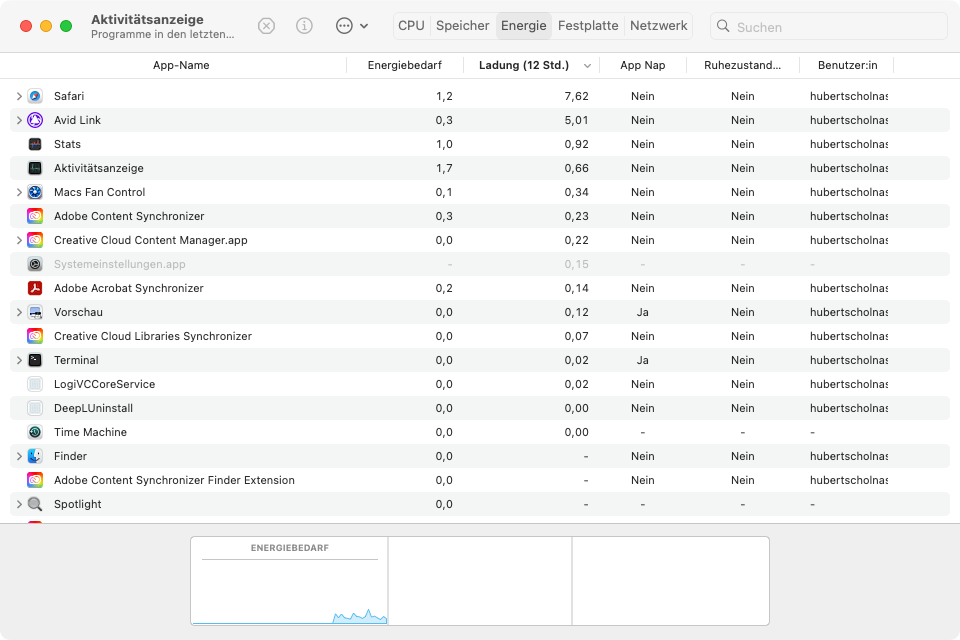Click the Terminal app icon
This screenshot has height=640, width=960.
[35, 360]
